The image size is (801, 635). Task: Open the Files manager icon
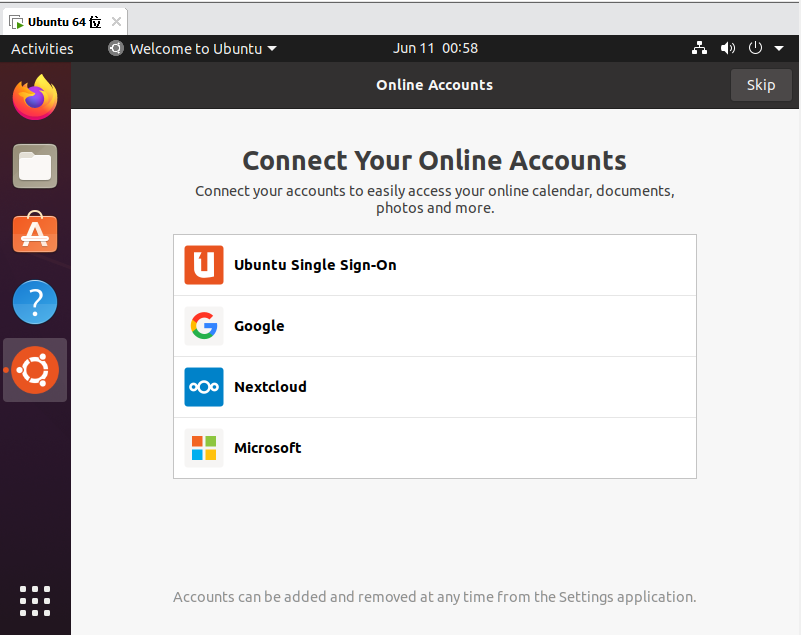pos(35,166)
